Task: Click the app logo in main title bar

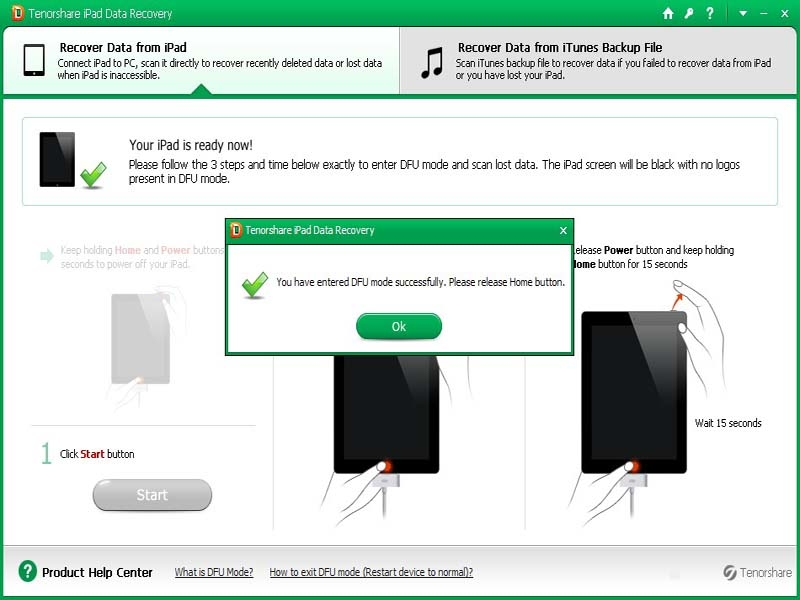Action: tap(18, 13)
